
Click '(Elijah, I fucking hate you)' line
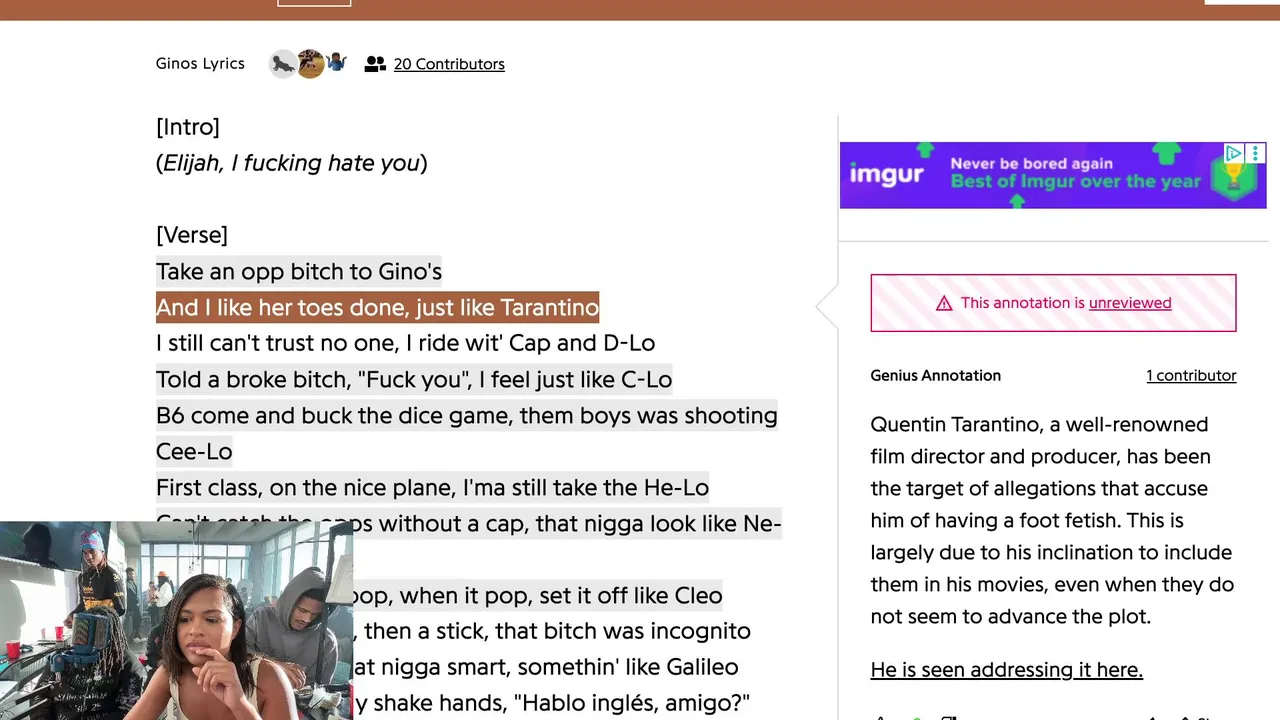coord(292,163)
